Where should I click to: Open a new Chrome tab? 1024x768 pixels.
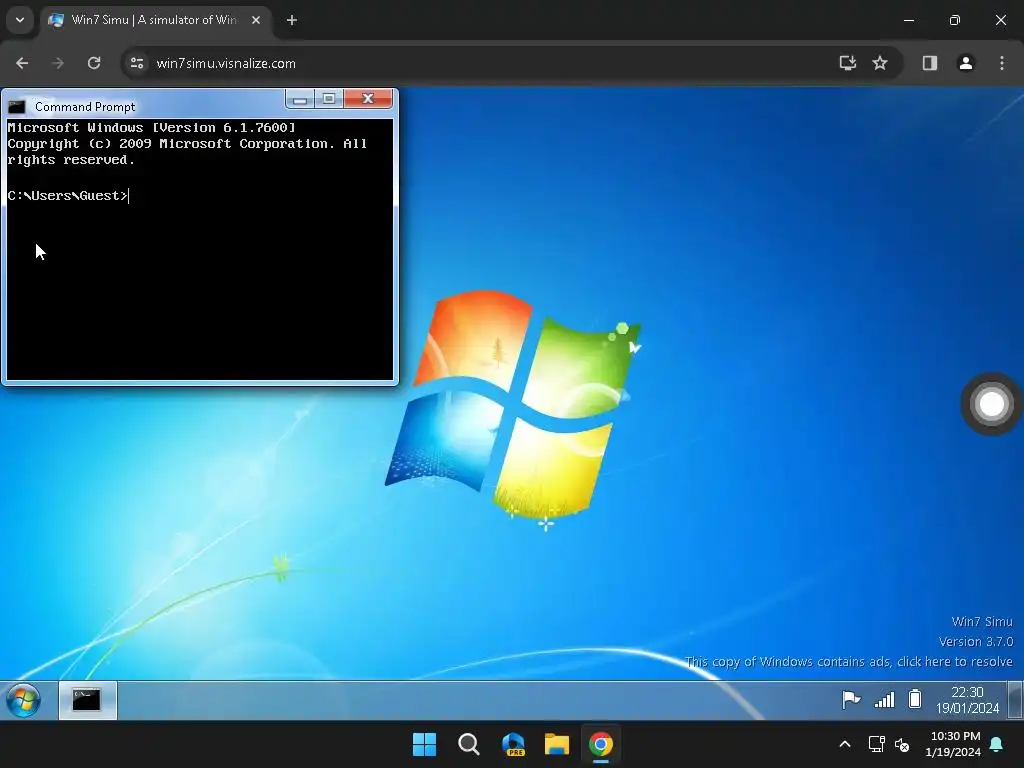click(292, 20)
